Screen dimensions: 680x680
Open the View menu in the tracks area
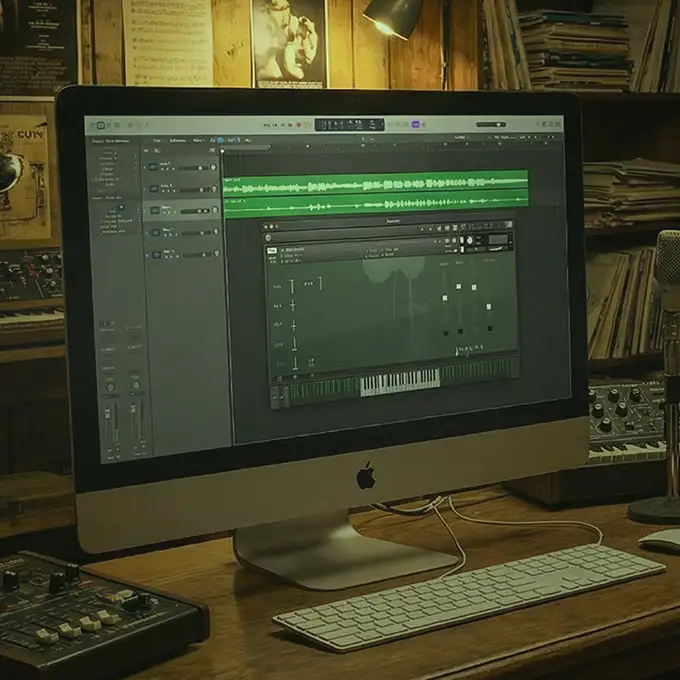(197, 140)
